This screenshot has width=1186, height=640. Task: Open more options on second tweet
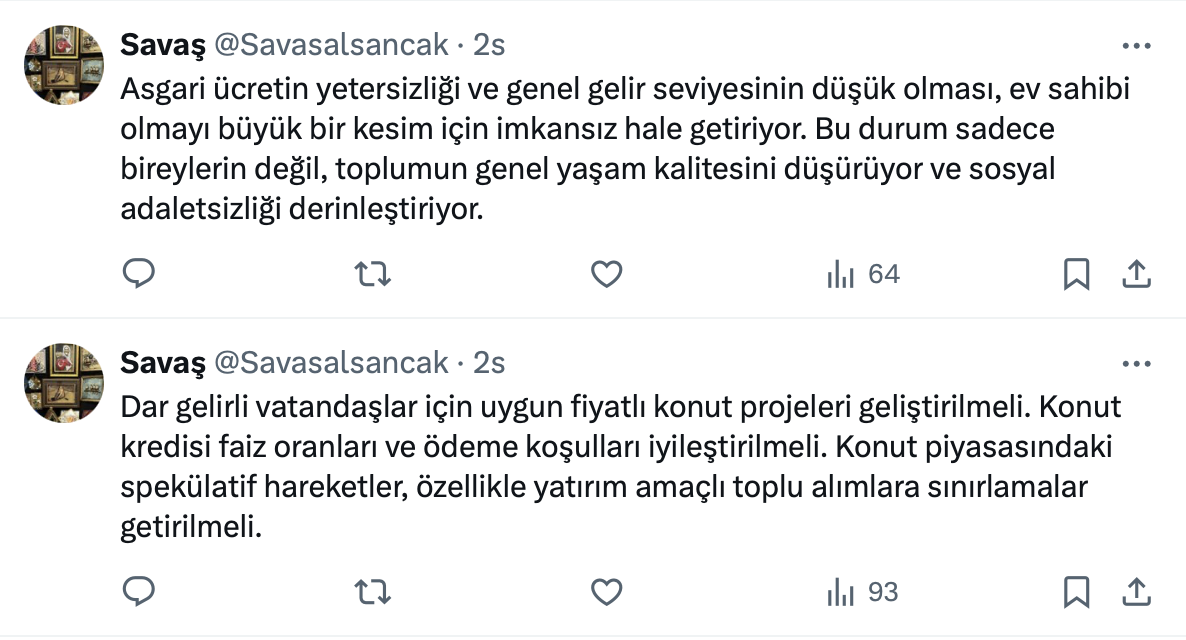click(1137, 364)
